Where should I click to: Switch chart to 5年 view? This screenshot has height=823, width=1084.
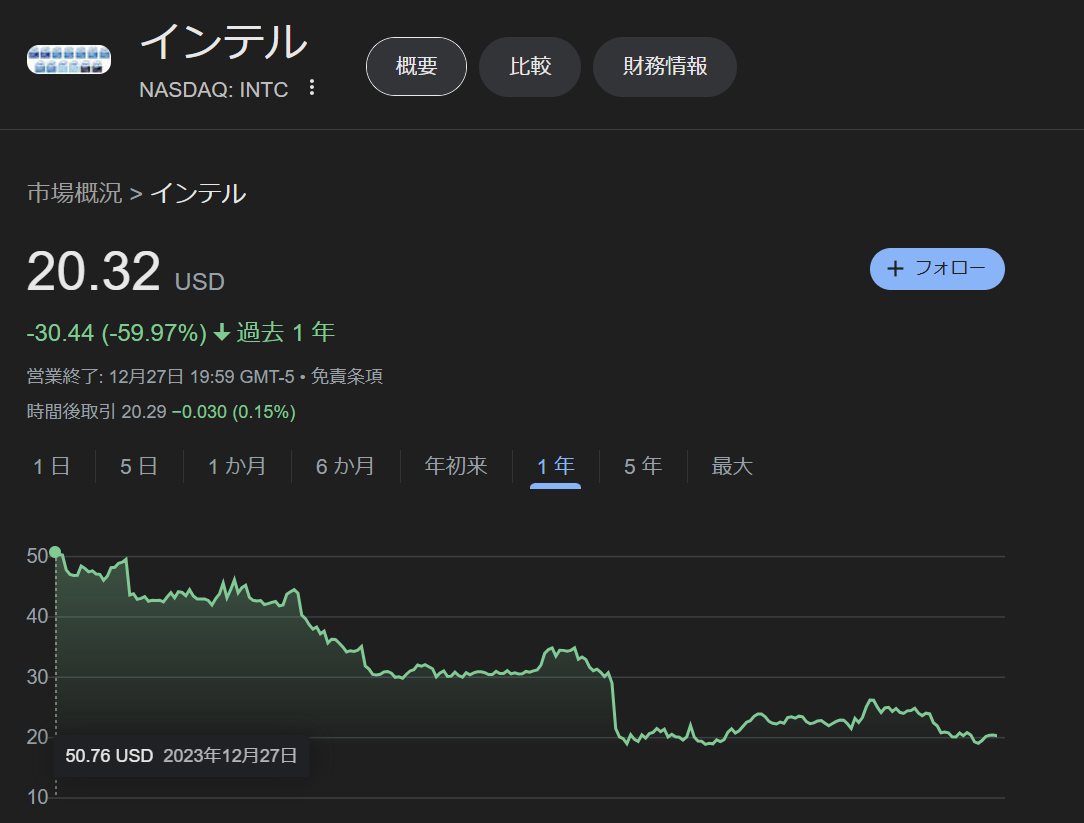coord(643,466)
